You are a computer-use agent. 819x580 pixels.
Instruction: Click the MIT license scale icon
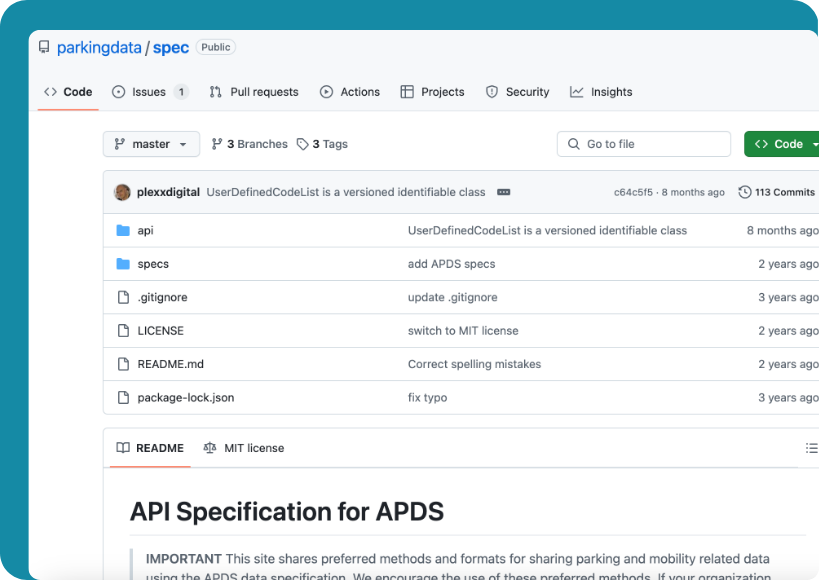tap(209, 448)
